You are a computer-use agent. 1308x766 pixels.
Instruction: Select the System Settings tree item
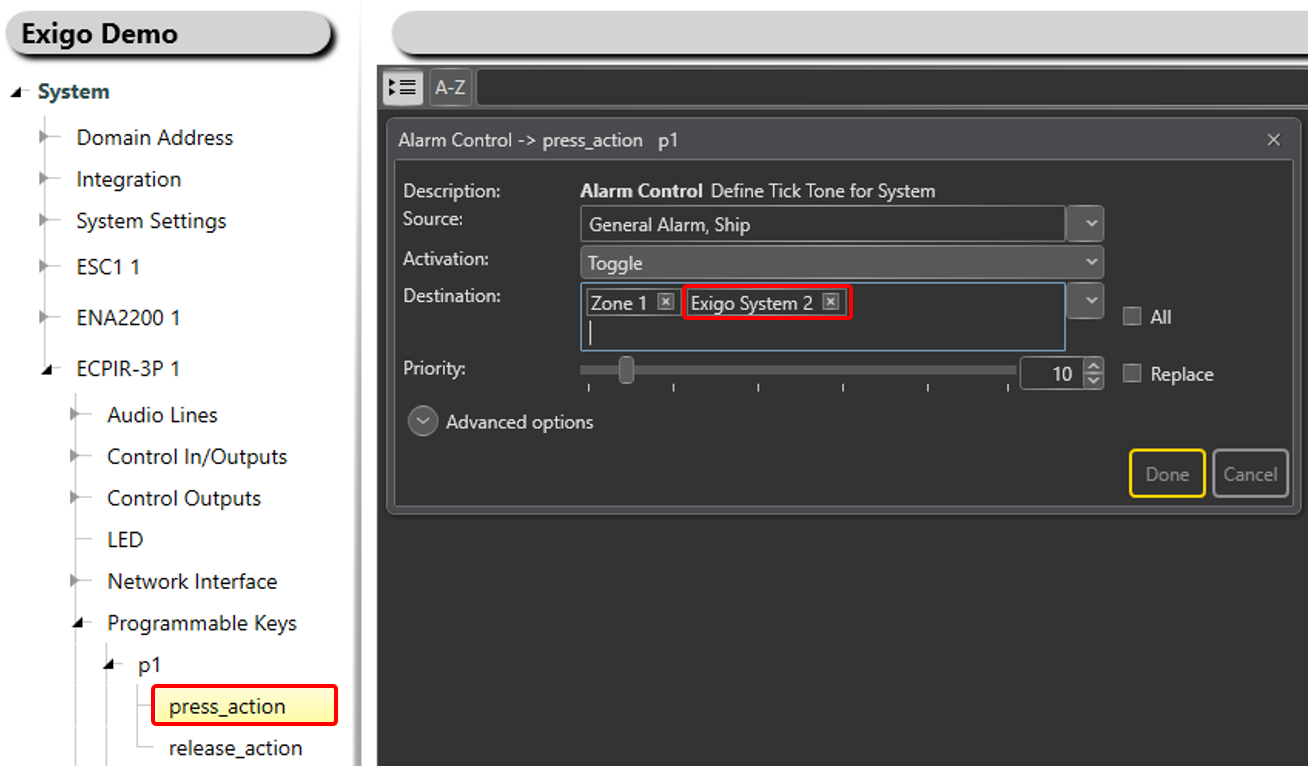click(x=151, y=221)
